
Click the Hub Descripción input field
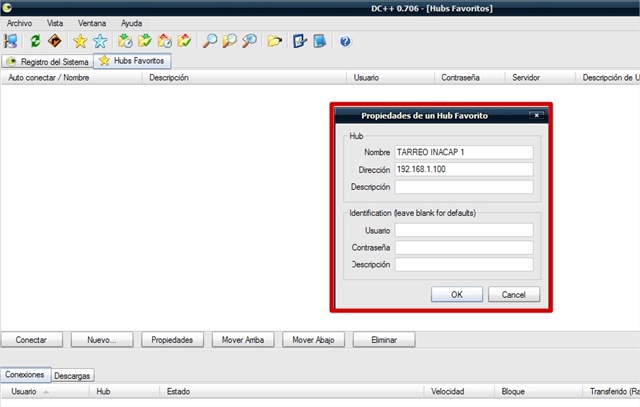[464, 187]
